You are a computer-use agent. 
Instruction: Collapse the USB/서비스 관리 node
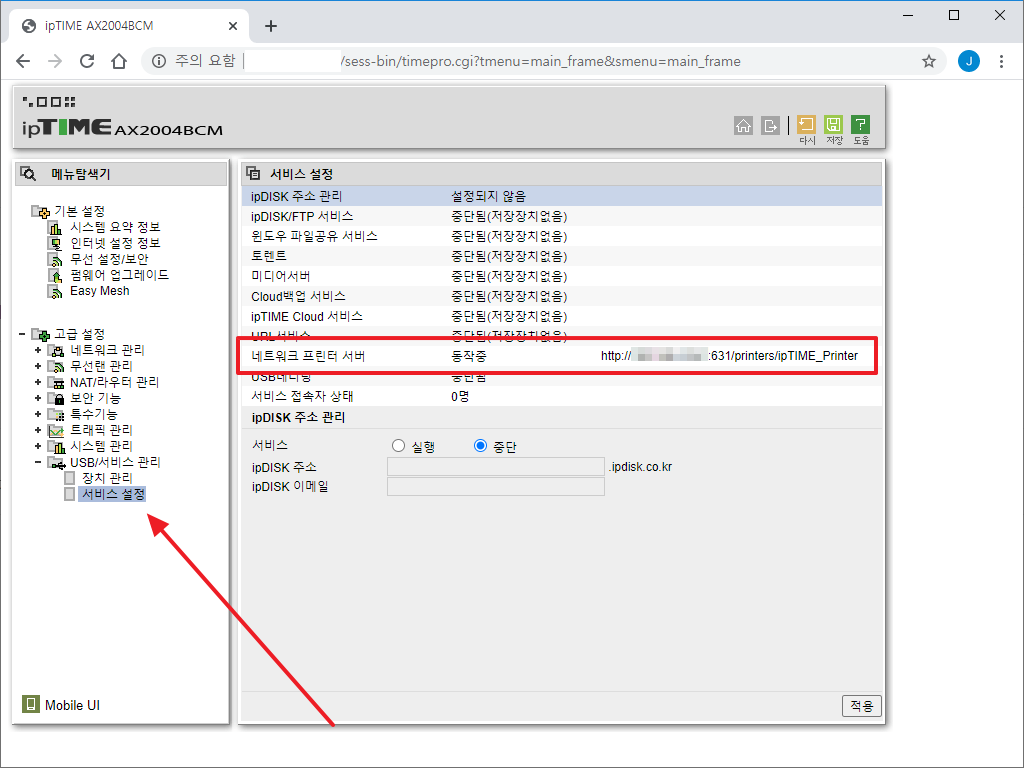coord(38,462)
